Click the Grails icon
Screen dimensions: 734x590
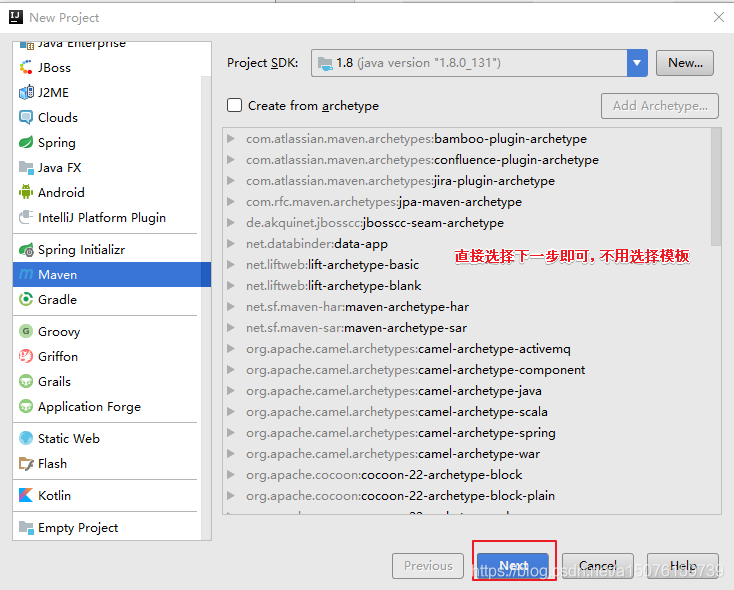click(26, 381)
